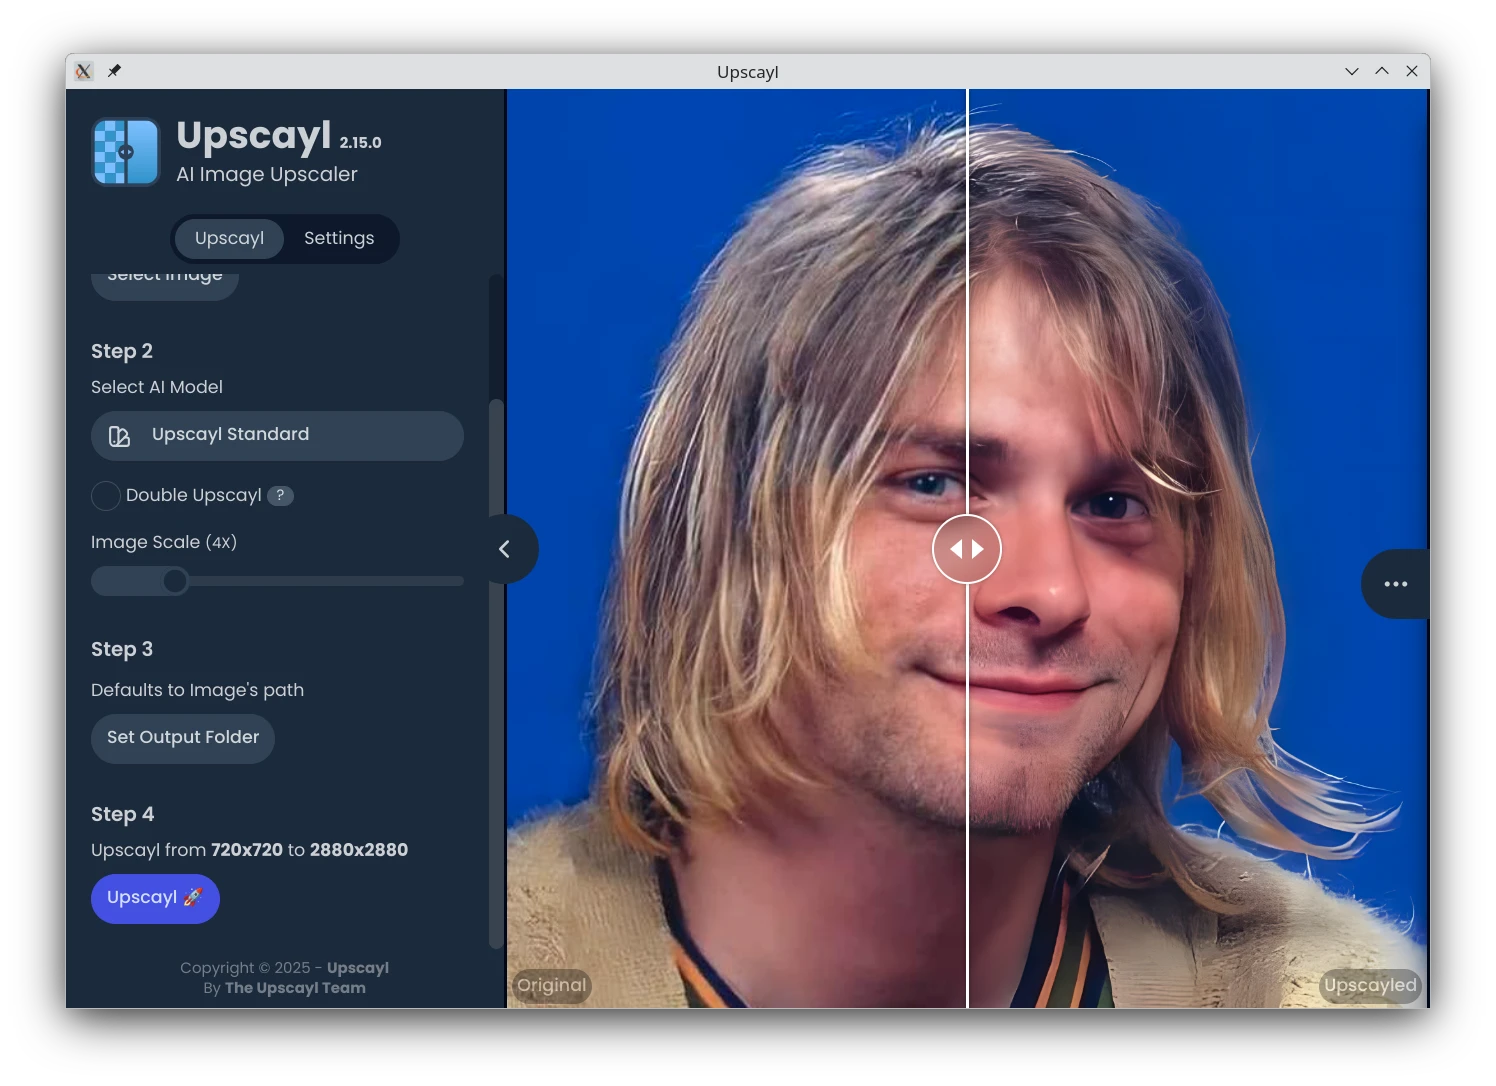Click the Set Output Folder button
This screenshot has width=1496, height=1086.
[183, 738]
